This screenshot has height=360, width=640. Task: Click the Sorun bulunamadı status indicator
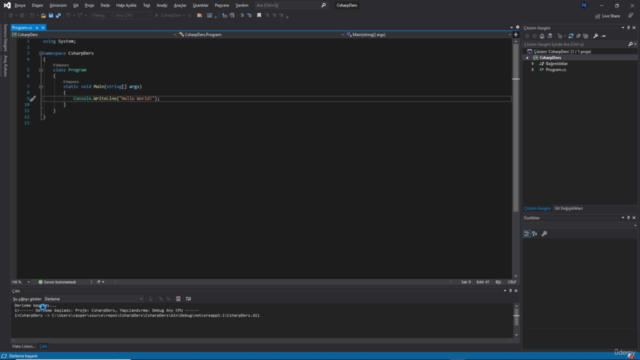(x=57, y=282)
